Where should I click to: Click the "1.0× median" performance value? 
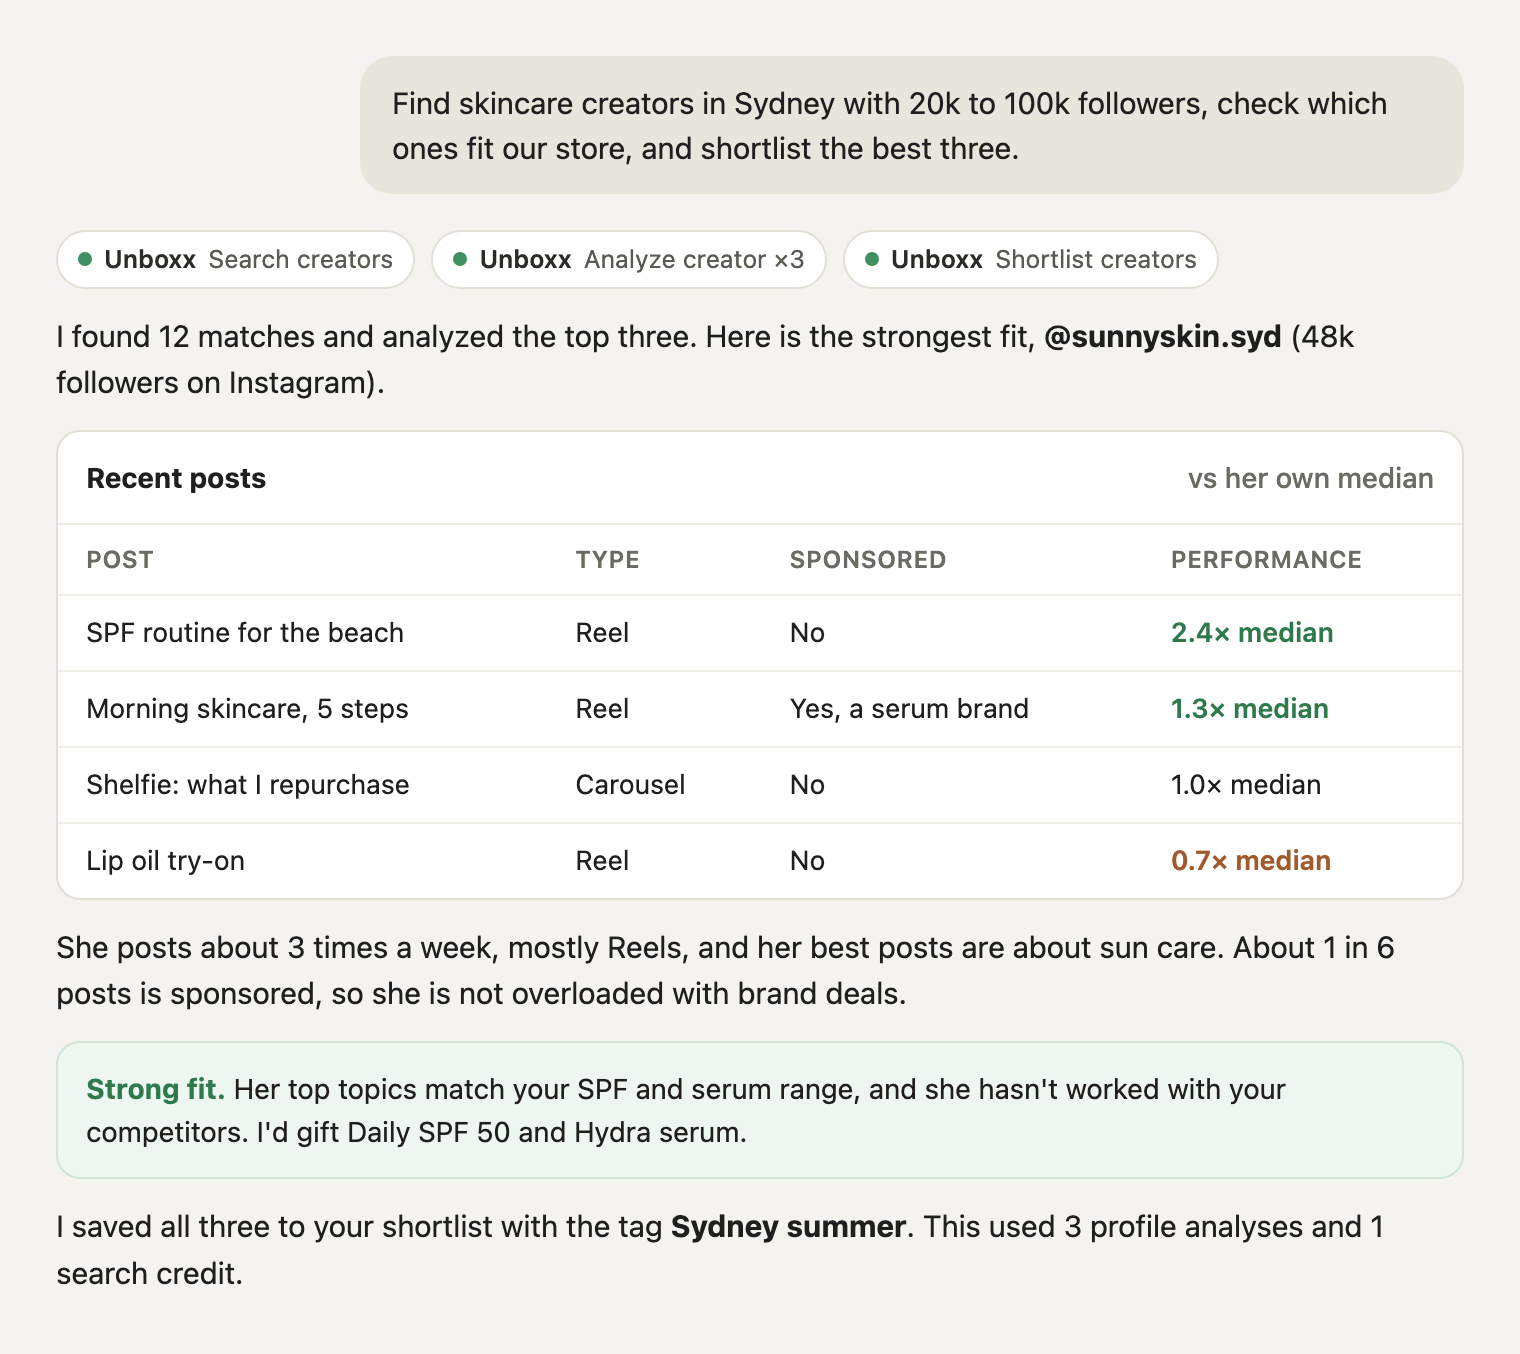(x=1246, y=785)
